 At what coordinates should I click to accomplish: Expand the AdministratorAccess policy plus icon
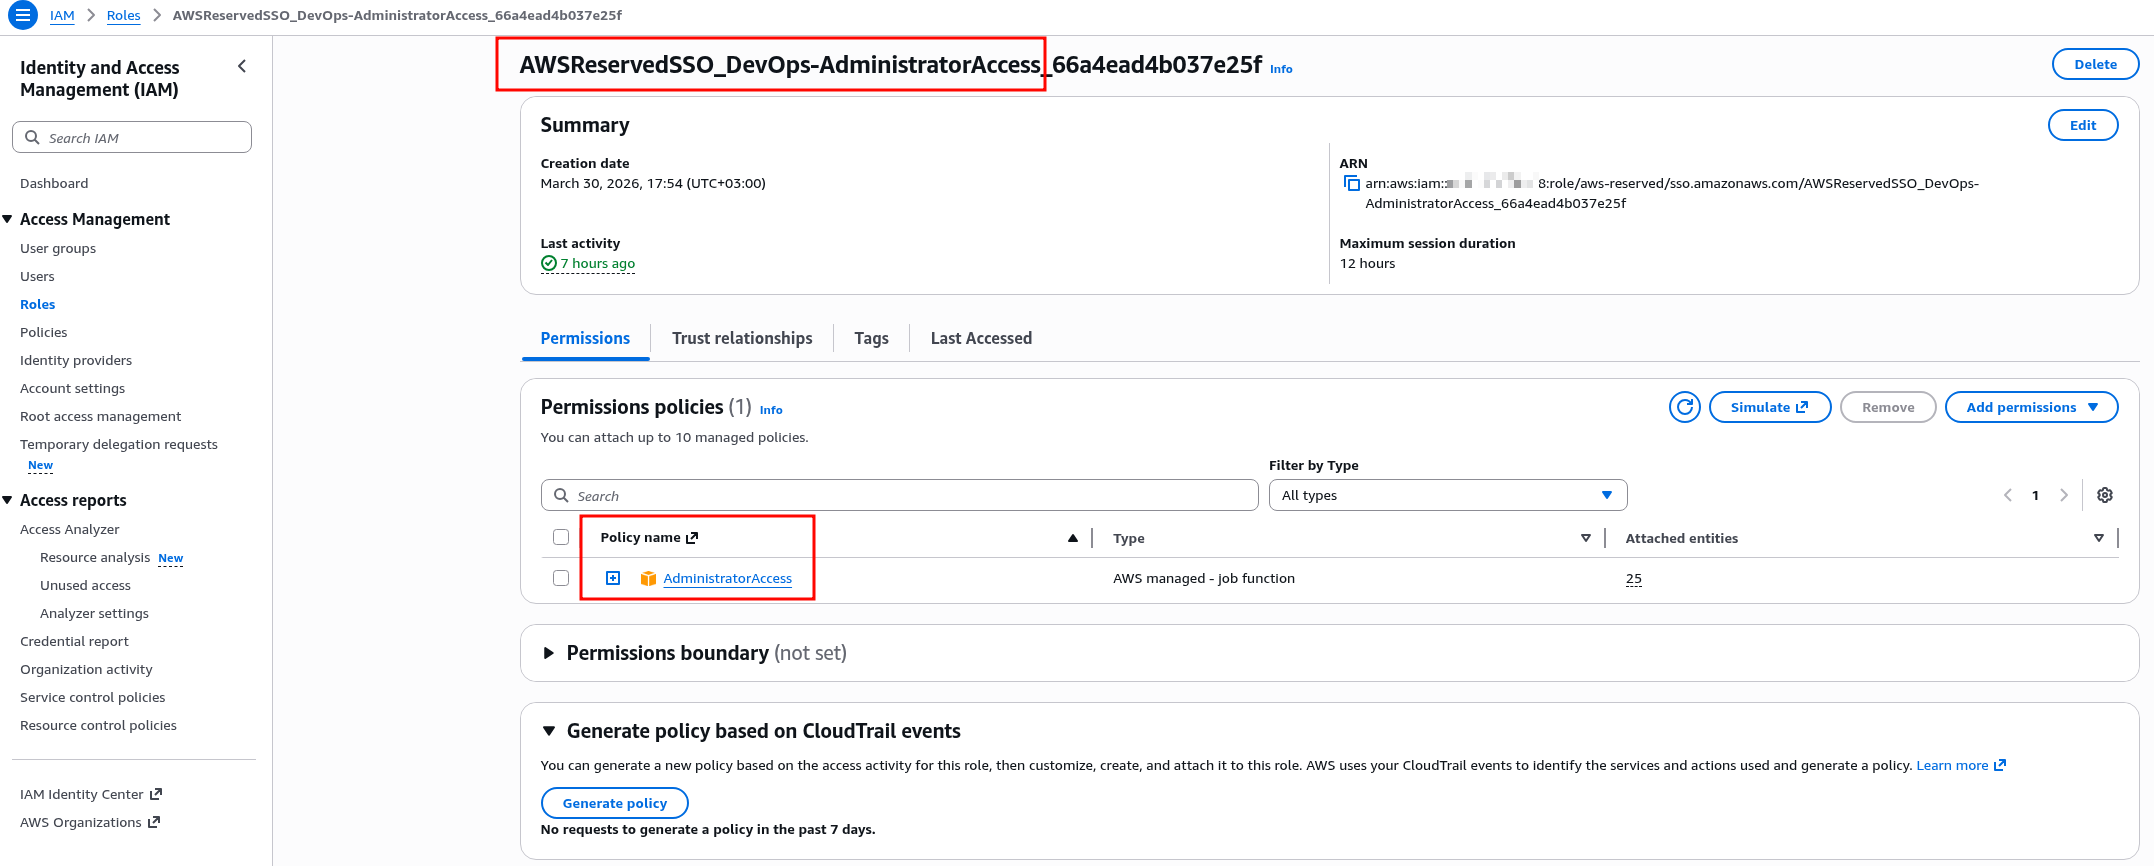(613, 578)
